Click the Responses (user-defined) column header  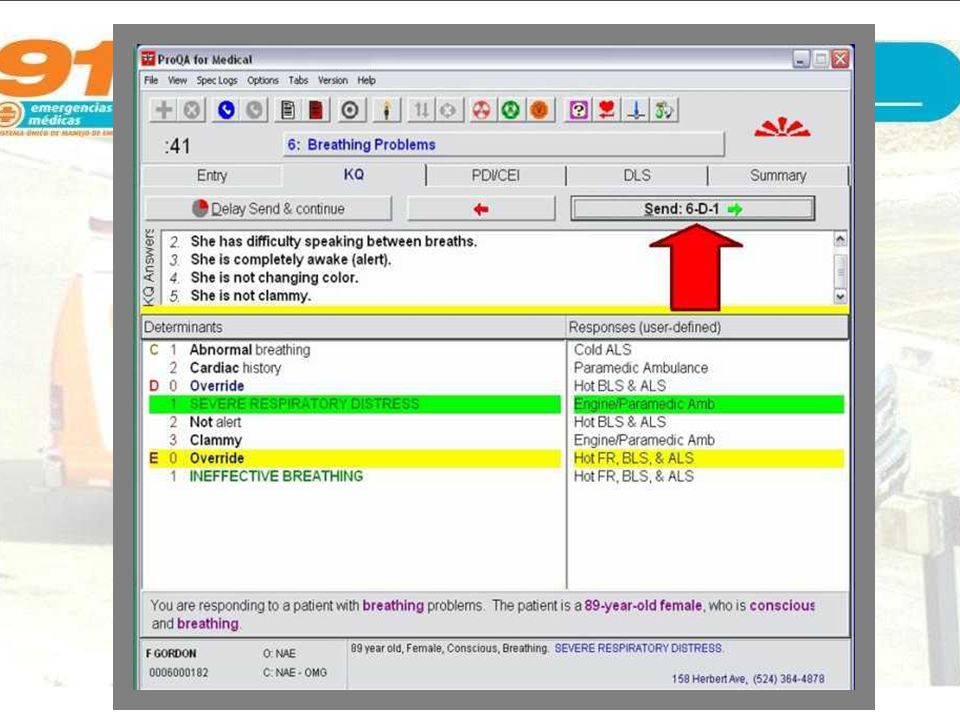[707, 327]
